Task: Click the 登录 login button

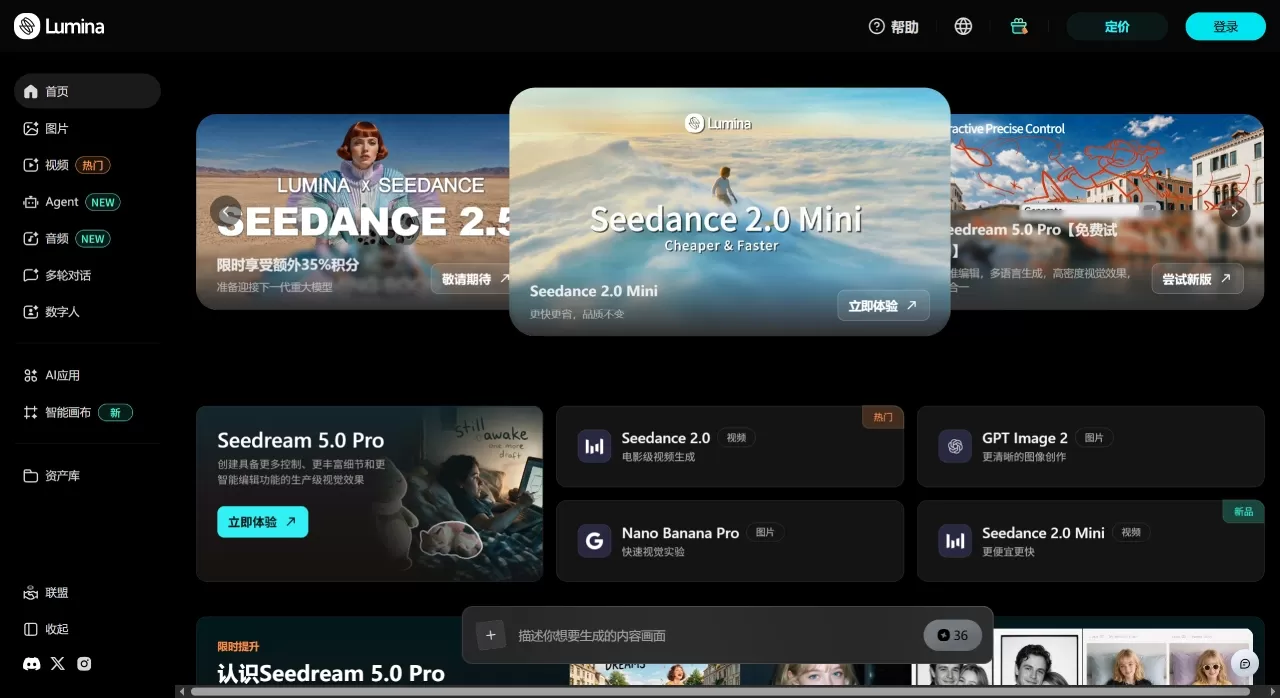Action: tap(1226, 27)
